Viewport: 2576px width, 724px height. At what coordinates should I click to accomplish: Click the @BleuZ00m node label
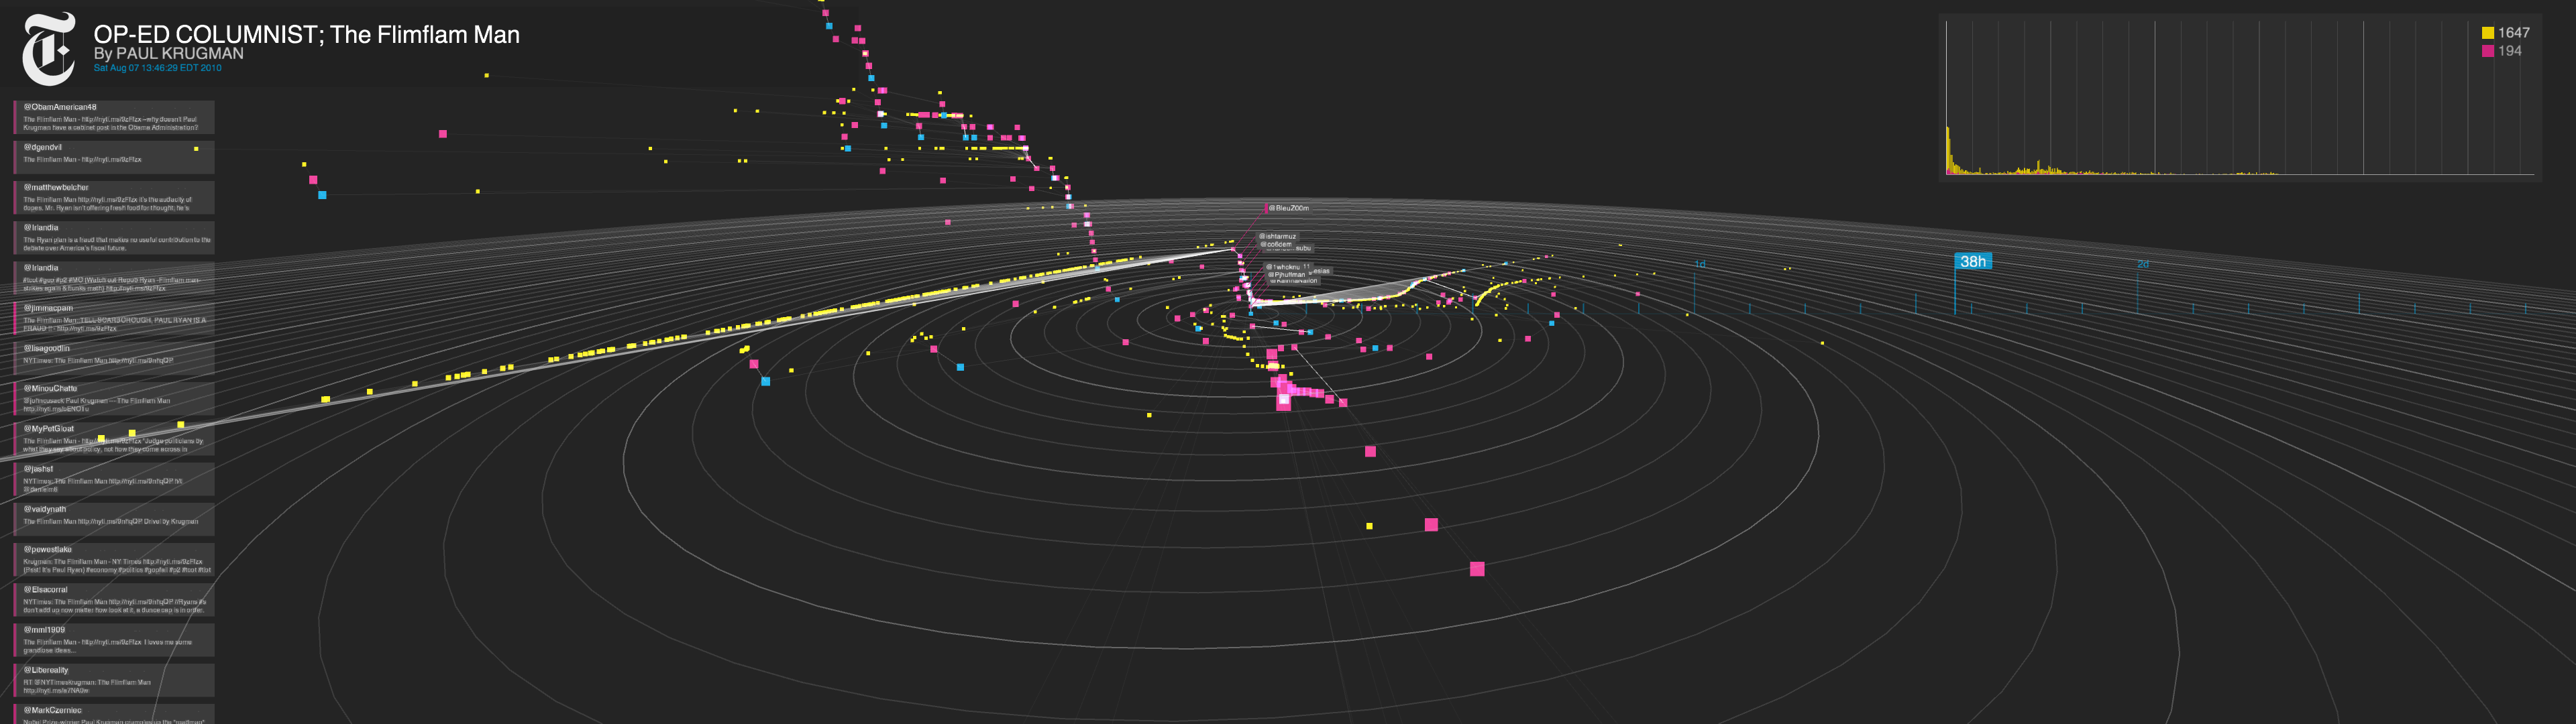(x=1290, y=208)
